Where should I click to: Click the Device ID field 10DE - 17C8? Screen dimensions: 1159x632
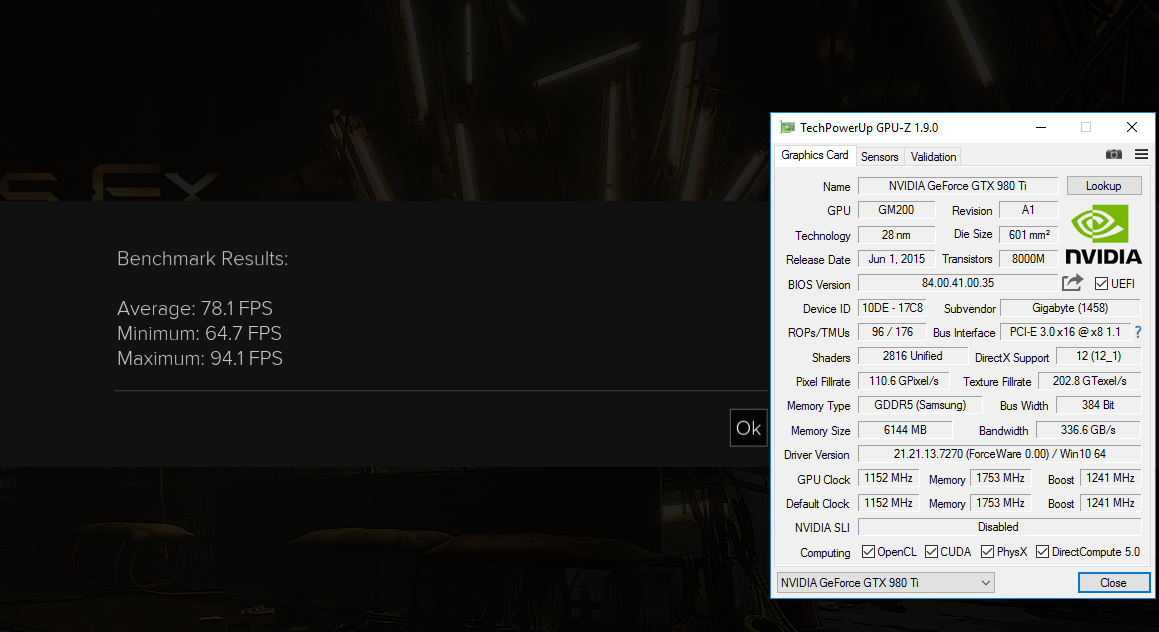[892, 307]
